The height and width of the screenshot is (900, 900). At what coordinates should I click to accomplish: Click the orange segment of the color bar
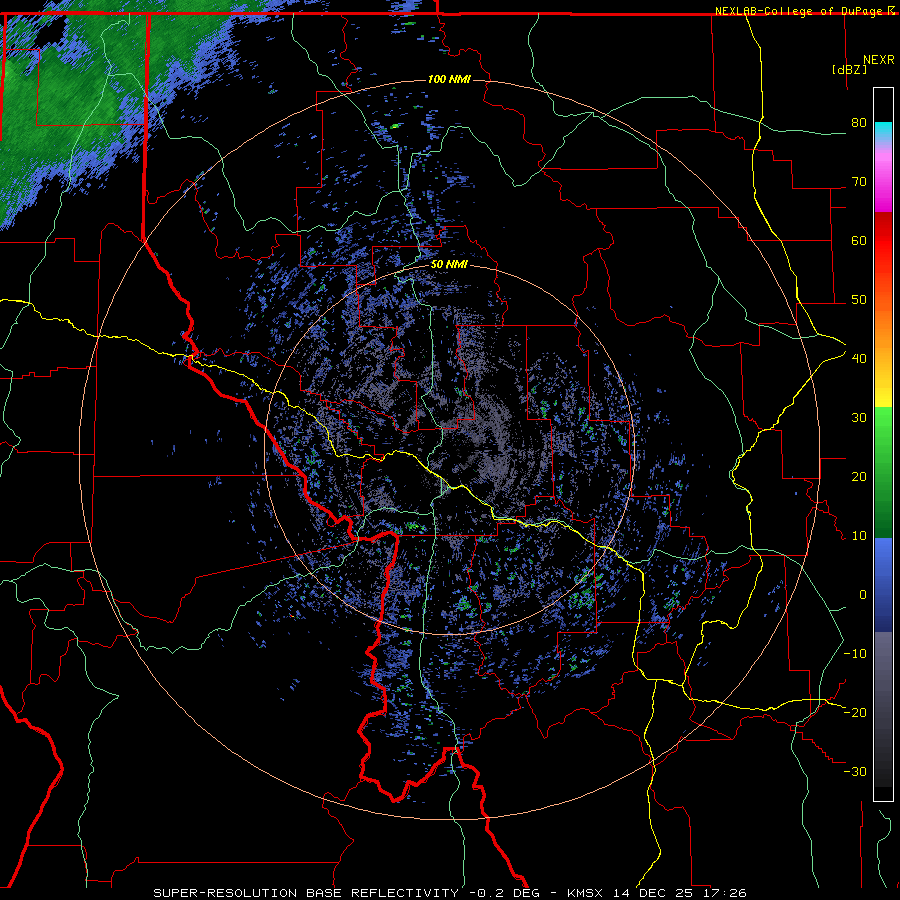pos(883,327)
